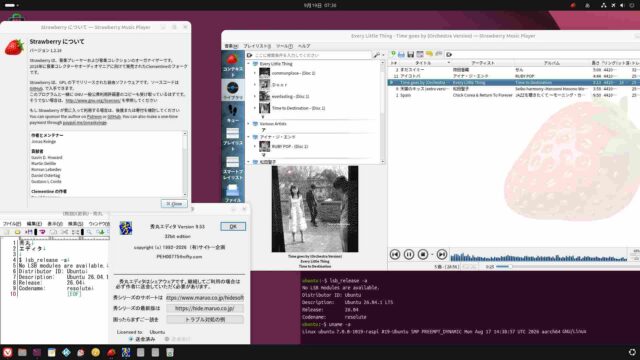
Task: Click the new playlist icon in playlist toolbar
Action: pos(393,54)
